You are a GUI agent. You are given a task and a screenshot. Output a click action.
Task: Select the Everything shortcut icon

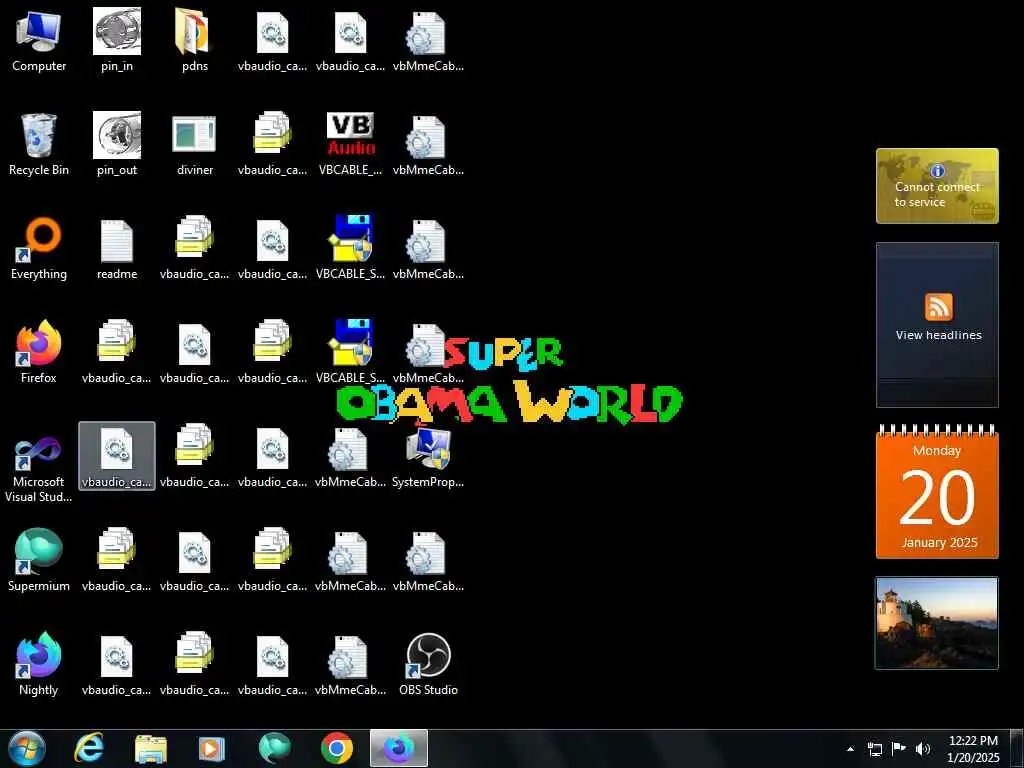pyautogui.click(x=39, y=248)
